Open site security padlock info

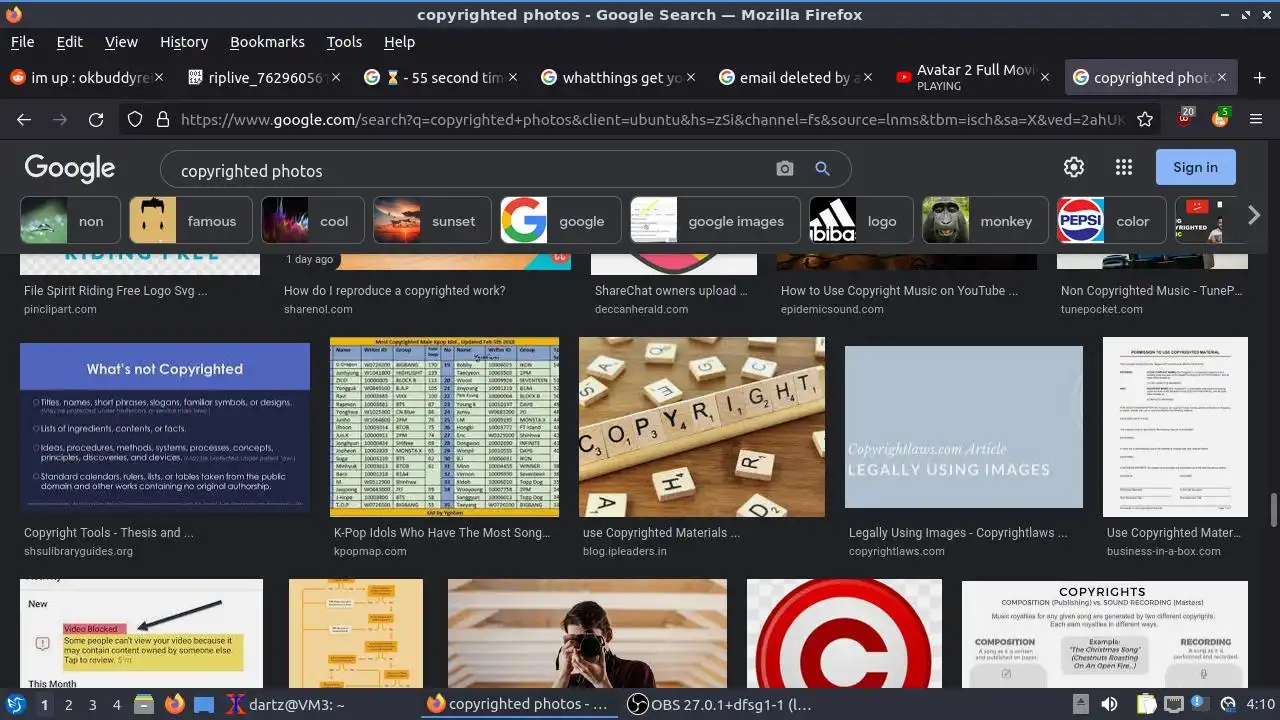[x=163, y=120]
